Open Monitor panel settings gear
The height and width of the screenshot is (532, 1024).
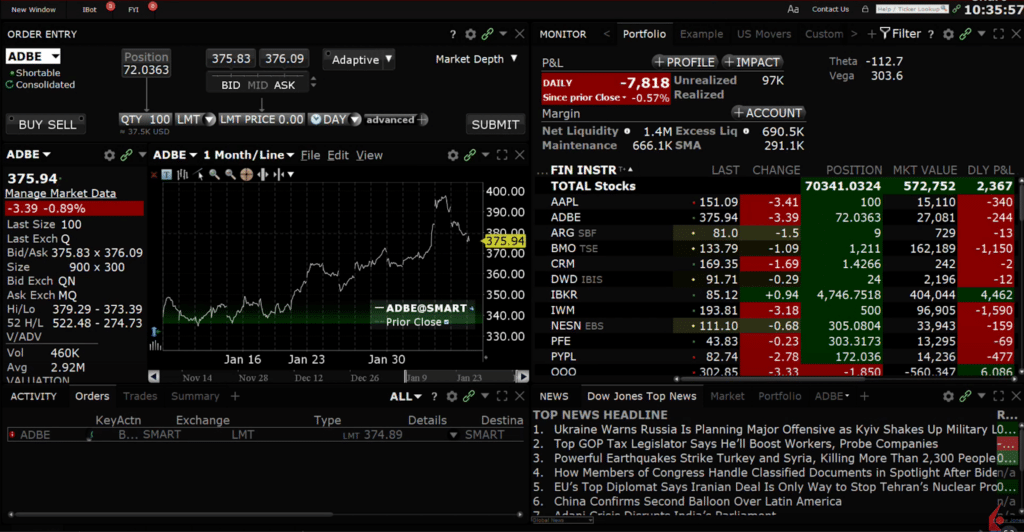coord(948,34)
